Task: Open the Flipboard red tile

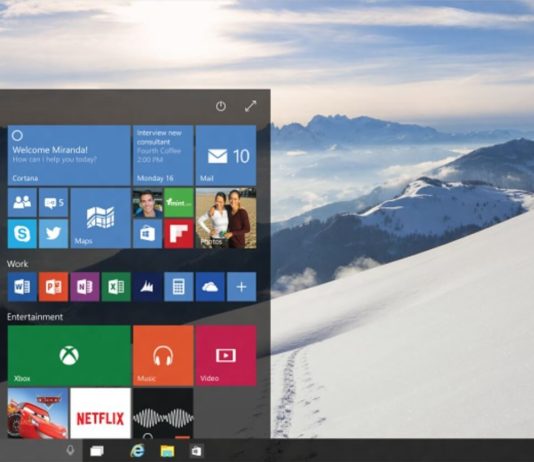Action: pyautogui.click(x=179, y=234)
